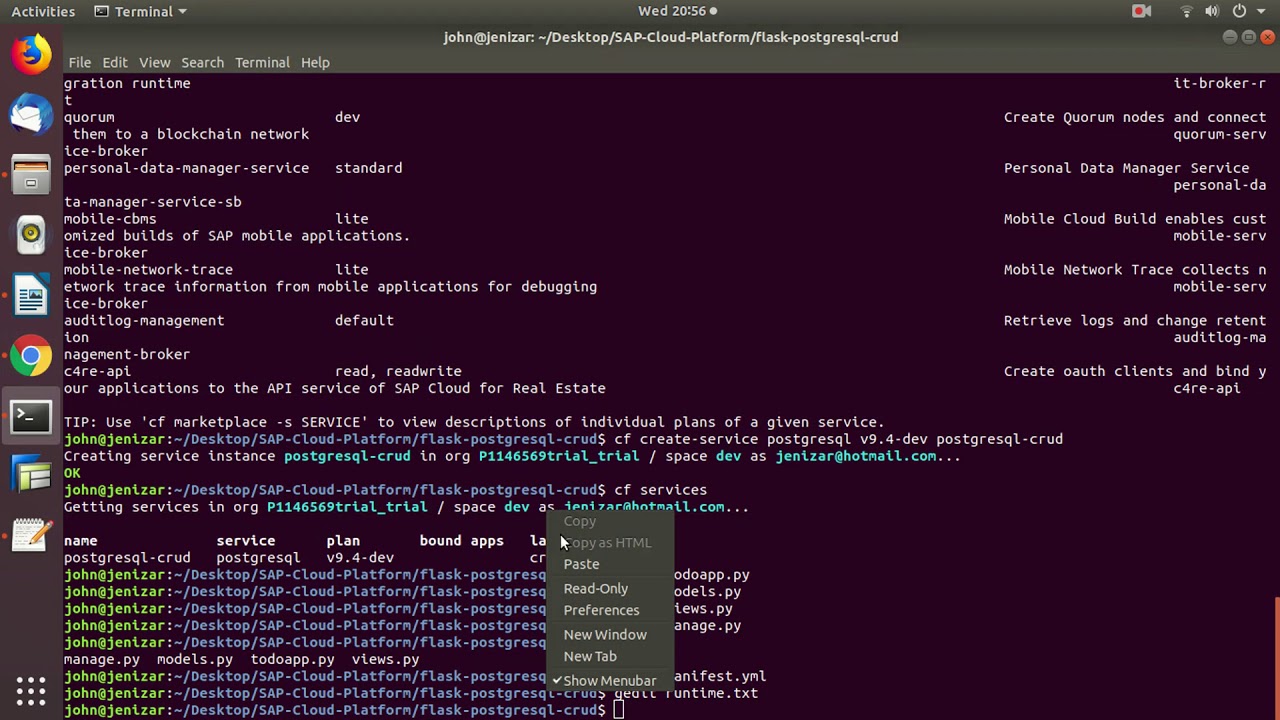
Task: Open the File menu
Action: click(x=80, y=62)
